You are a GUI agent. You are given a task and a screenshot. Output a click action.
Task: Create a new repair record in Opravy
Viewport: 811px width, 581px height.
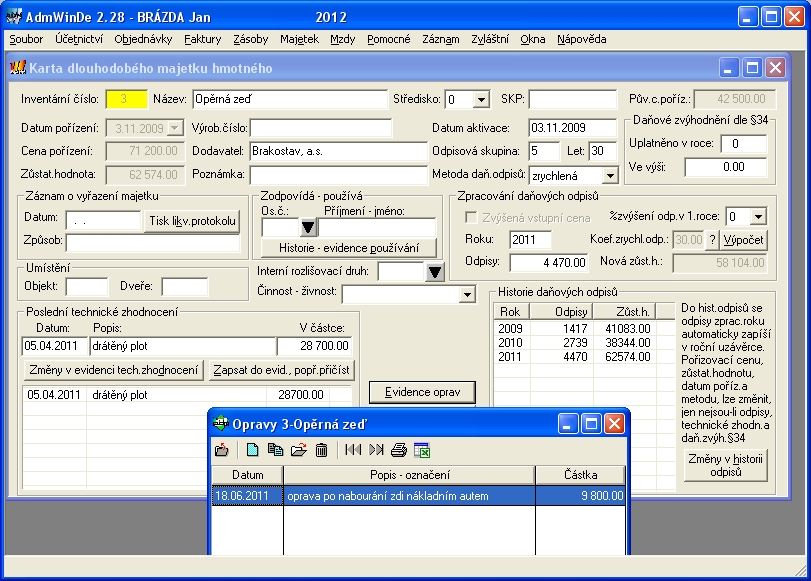coord(252,450)
